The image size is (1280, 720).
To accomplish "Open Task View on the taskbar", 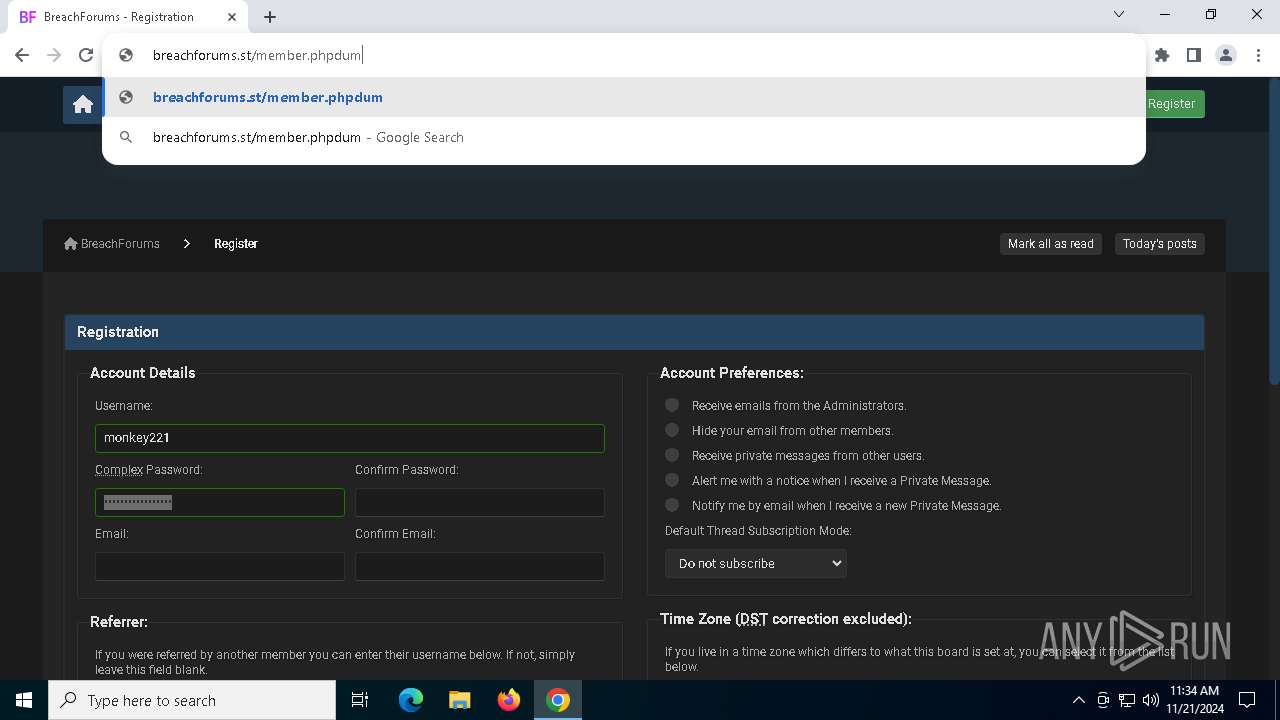I will click(x=360, y=700).
